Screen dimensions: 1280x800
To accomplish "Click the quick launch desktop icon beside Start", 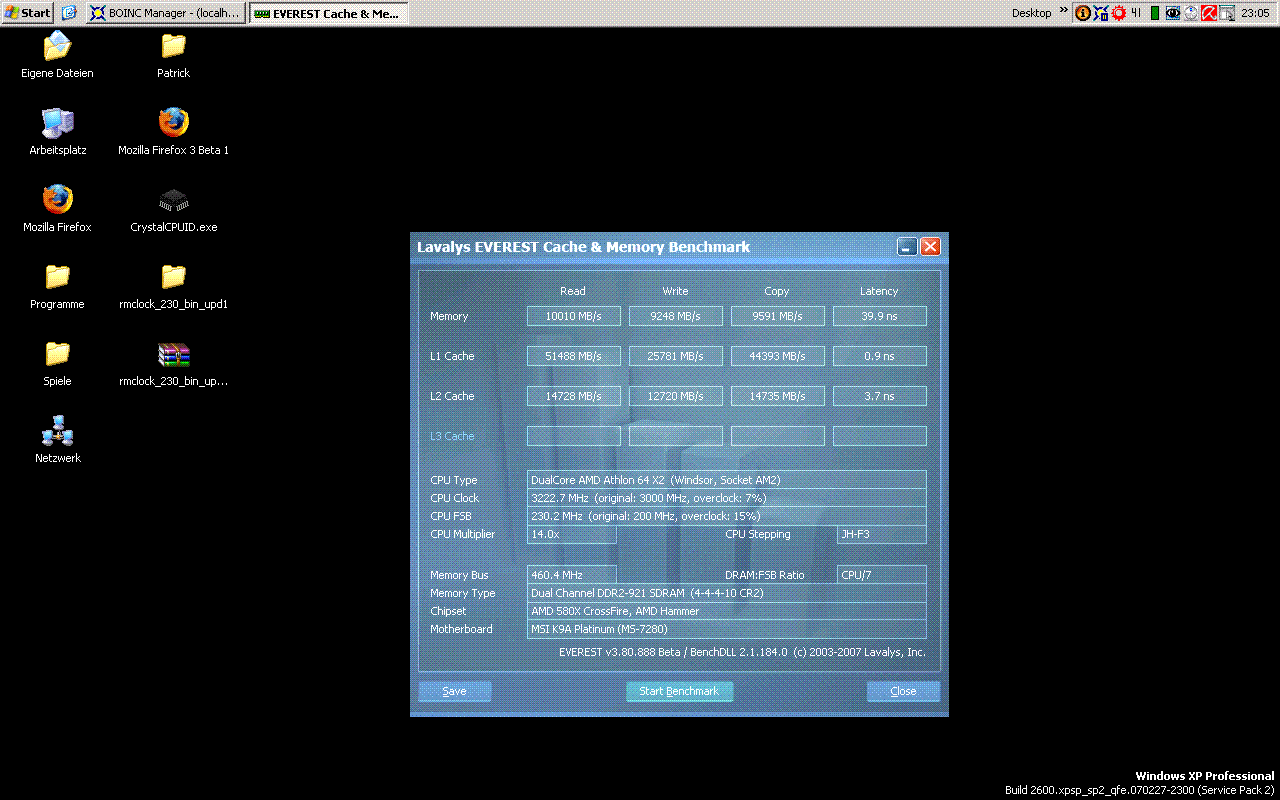I will (x=68, y=13).
